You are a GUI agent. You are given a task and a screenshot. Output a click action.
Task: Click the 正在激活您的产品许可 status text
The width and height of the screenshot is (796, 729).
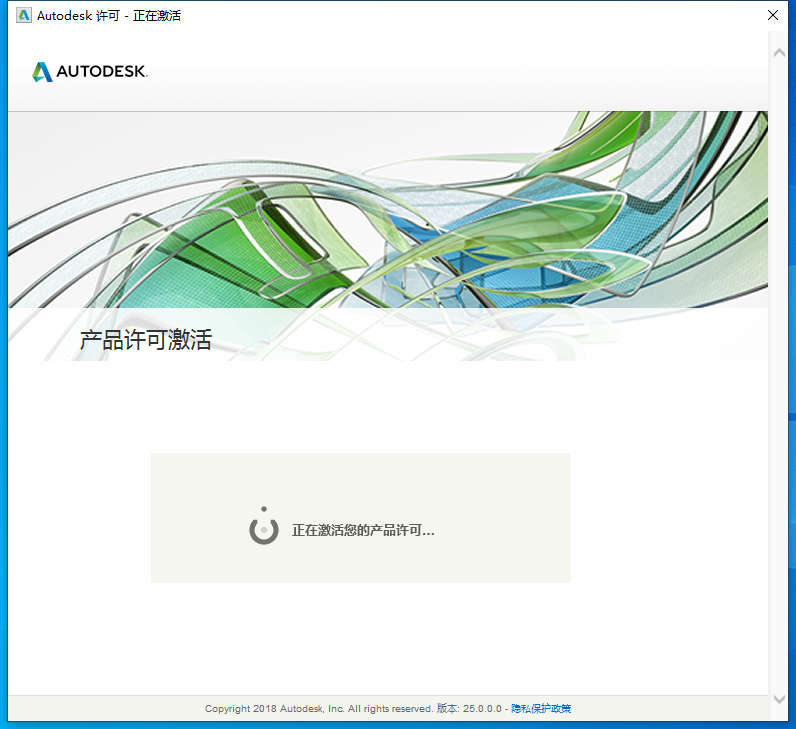[x=363, y=530]
